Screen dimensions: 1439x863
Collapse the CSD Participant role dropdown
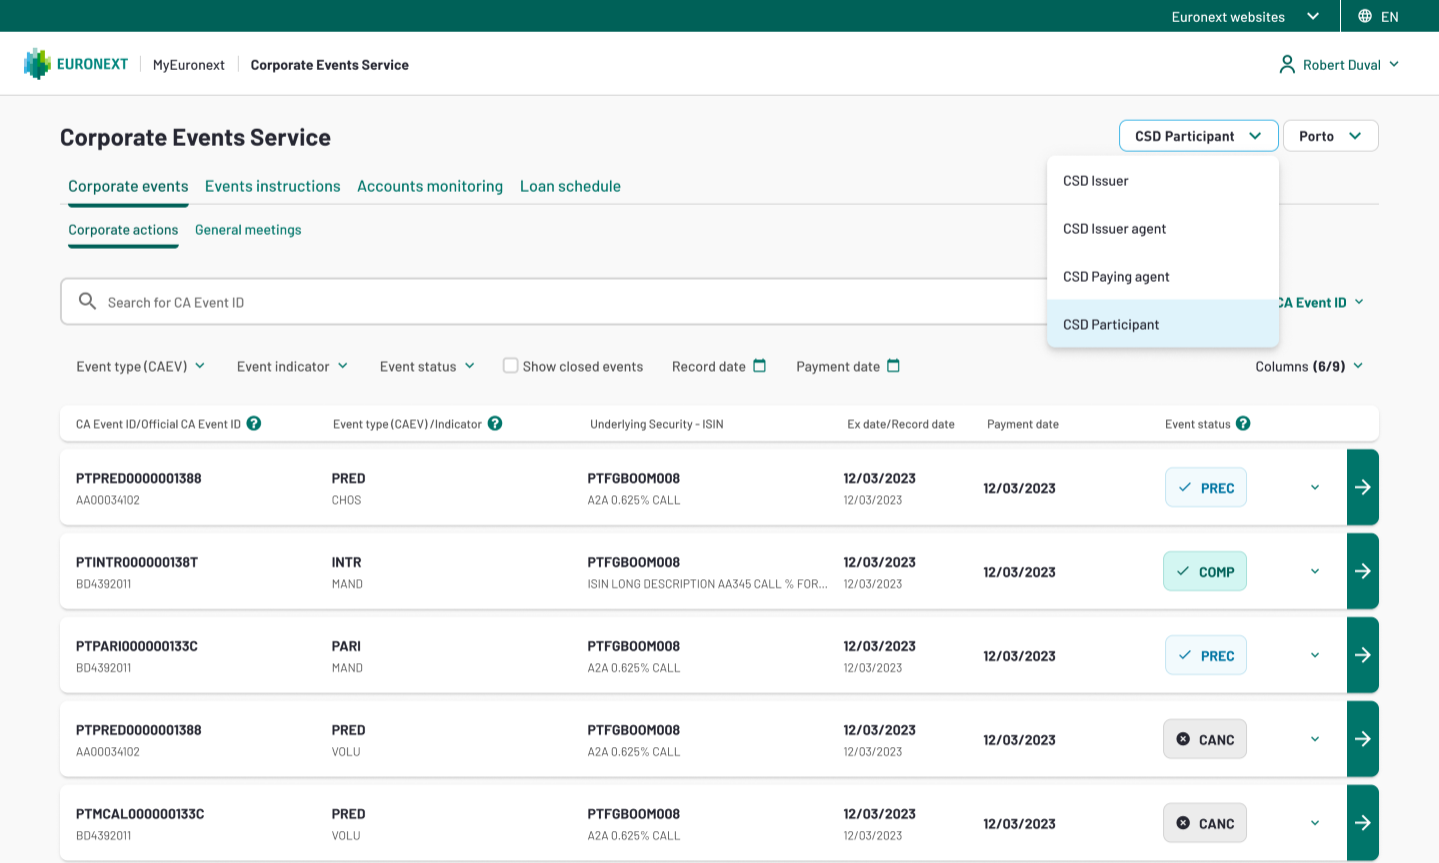tap(1199, 136)
